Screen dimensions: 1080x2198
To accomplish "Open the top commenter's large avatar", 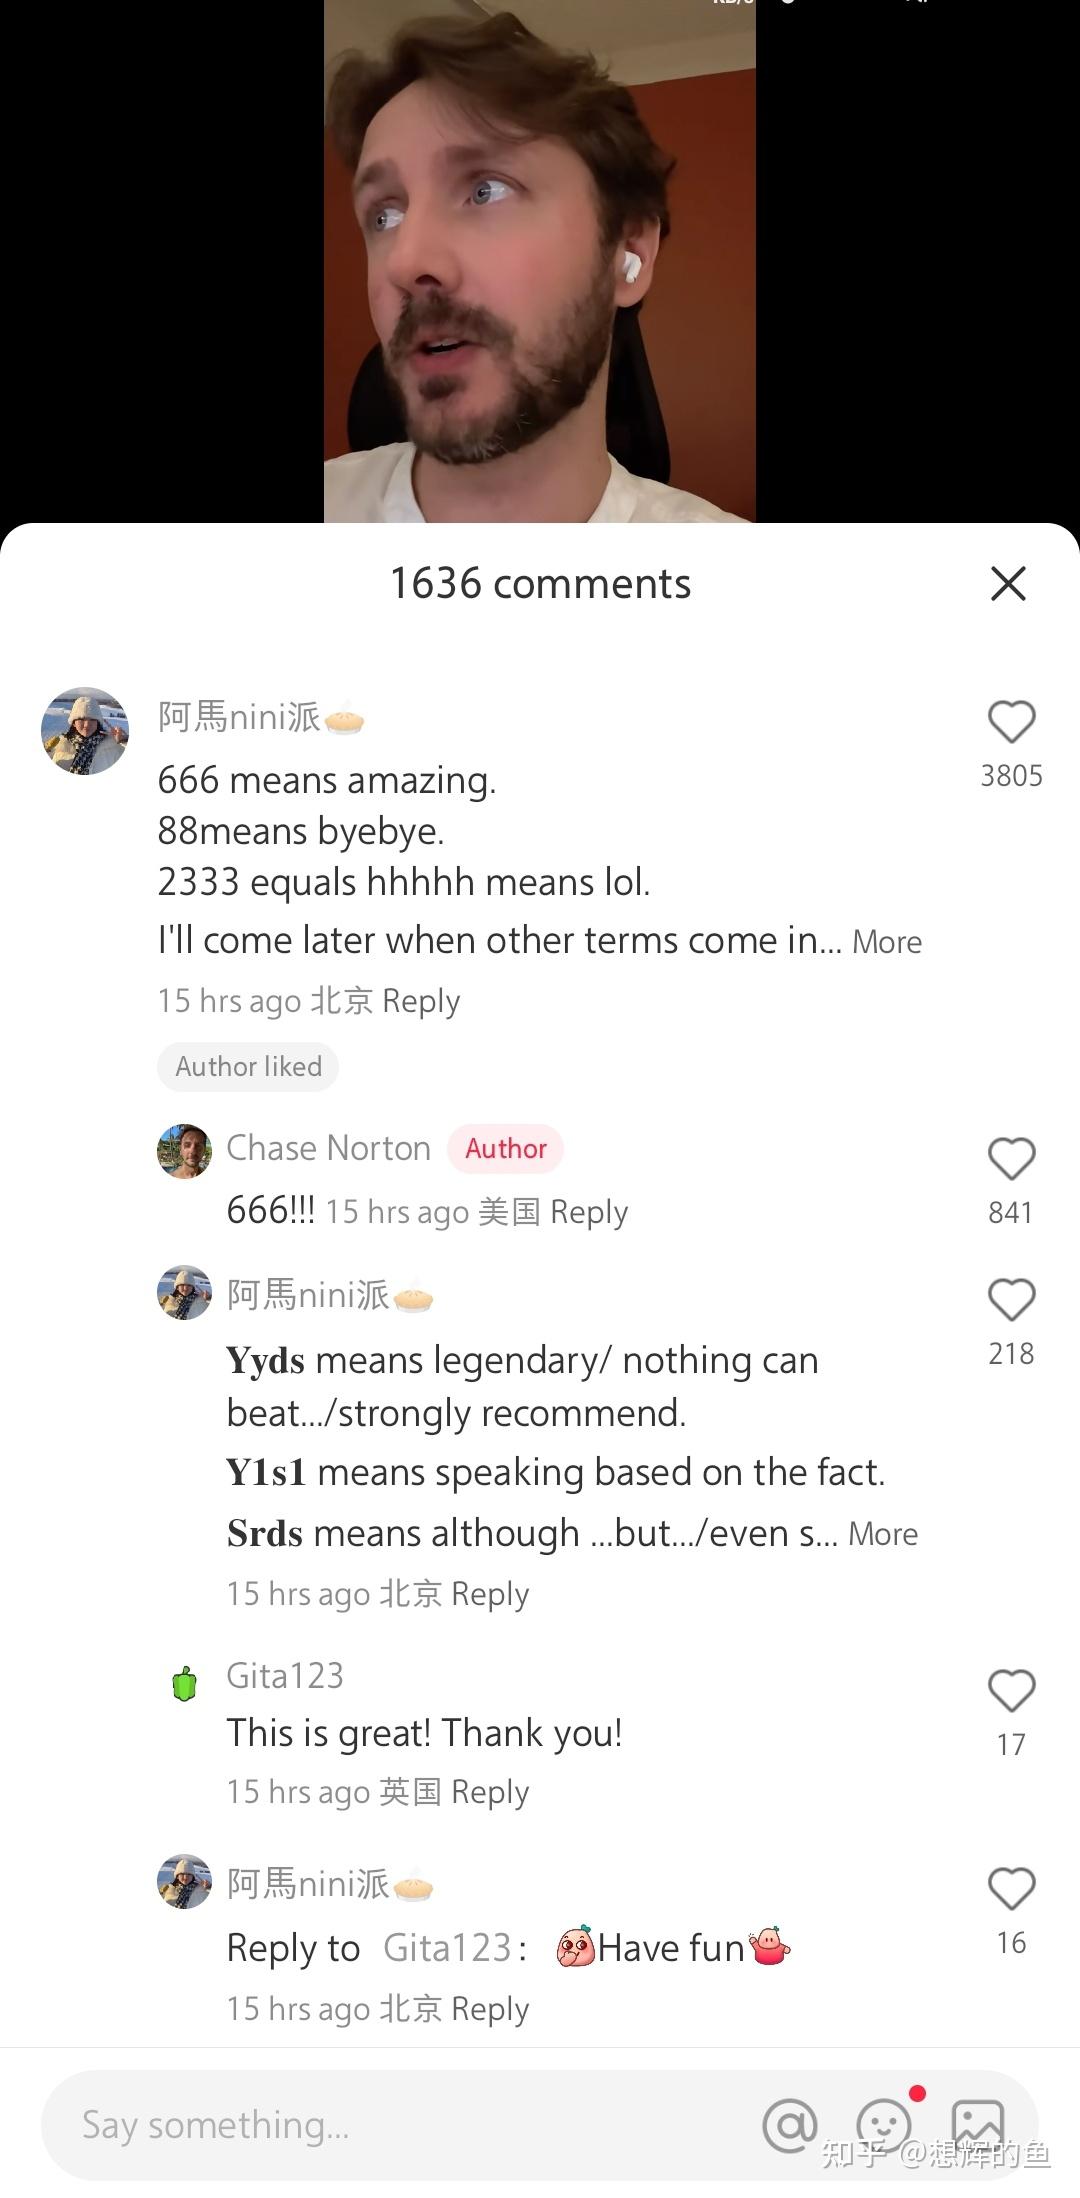I will (x=85, y=731).
